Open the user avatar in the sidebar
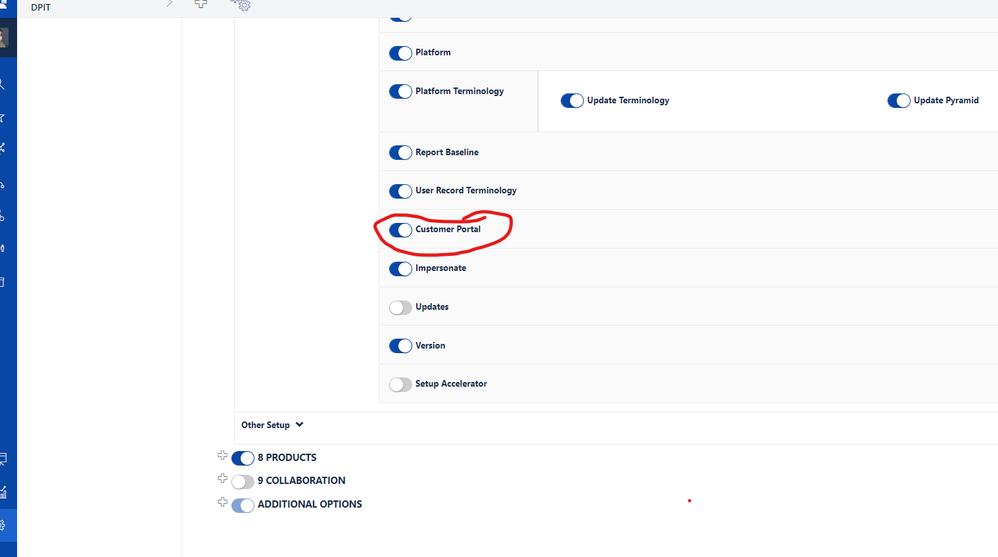The width and height of the screenshot is (998, 557). click(x=3, y=38)
